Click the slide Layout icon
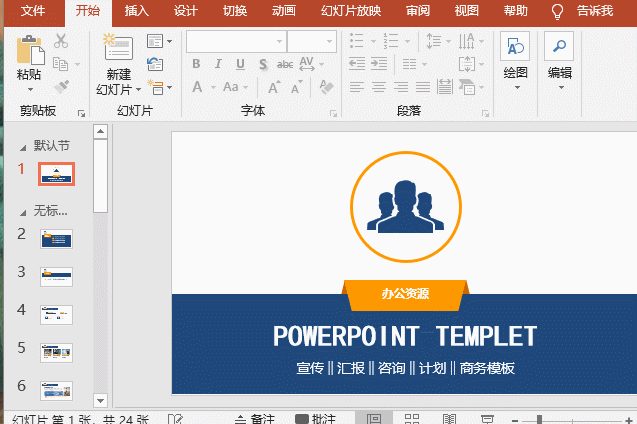 [x=155, y=41]
